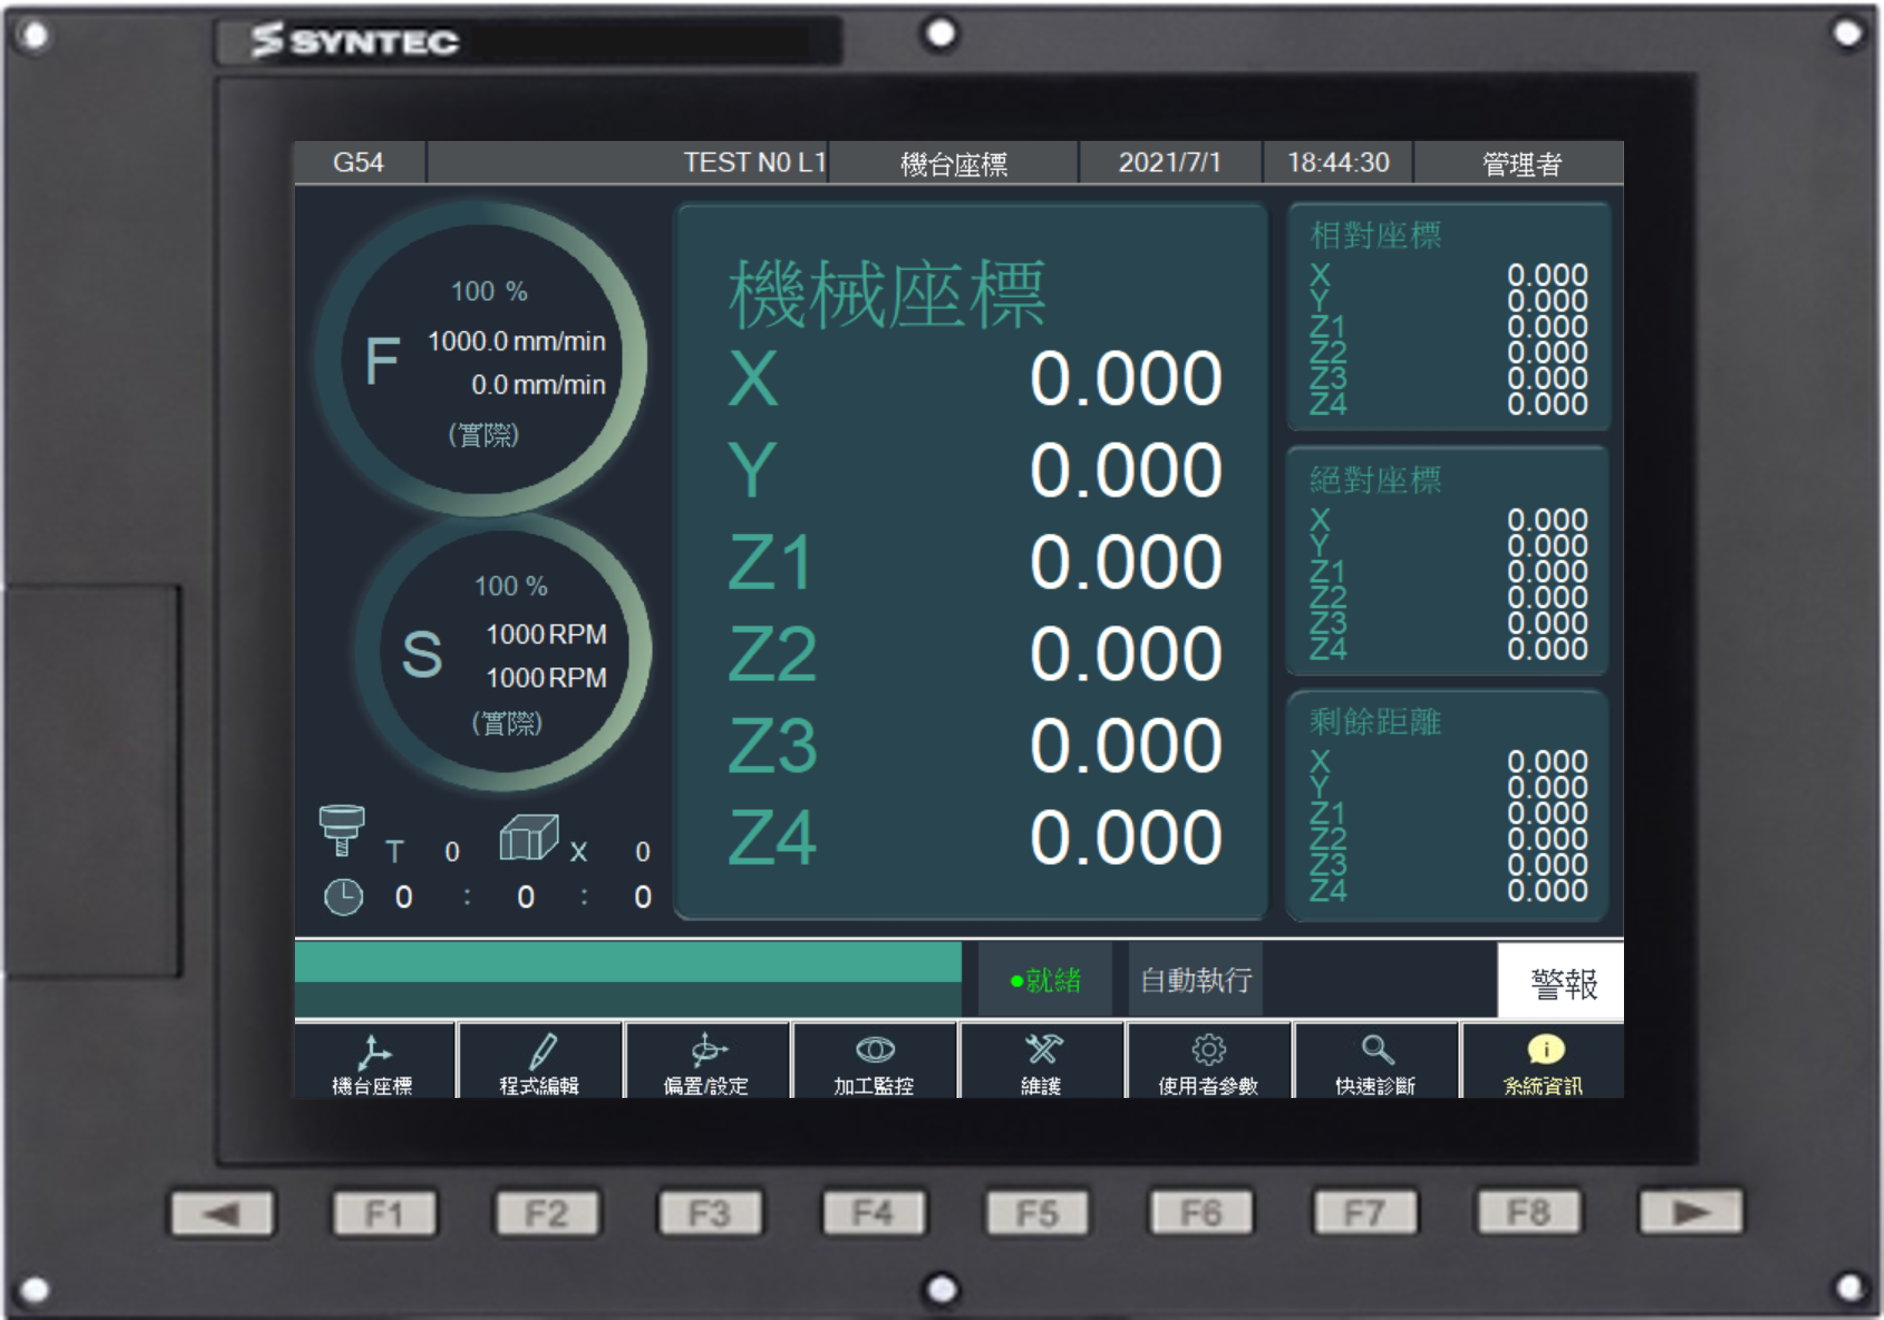Click the tool number T icon
Screen dimensions: 1884x1320
click(x=342, y=831)
